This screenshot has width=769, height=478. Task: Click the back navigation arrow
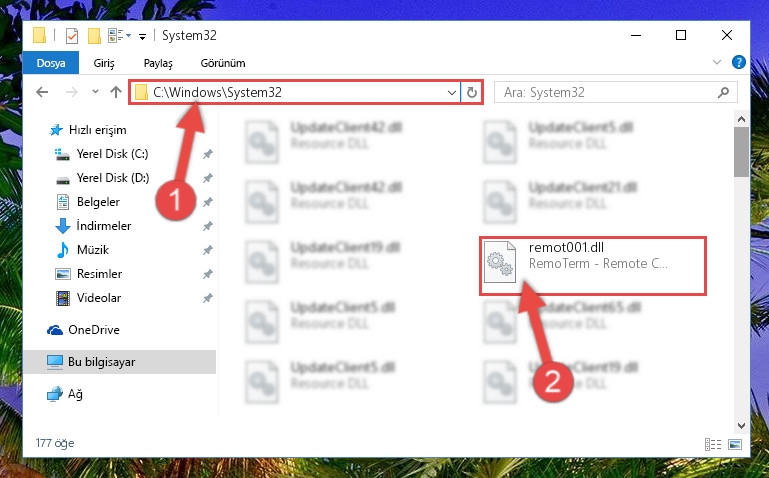[42, 92]
